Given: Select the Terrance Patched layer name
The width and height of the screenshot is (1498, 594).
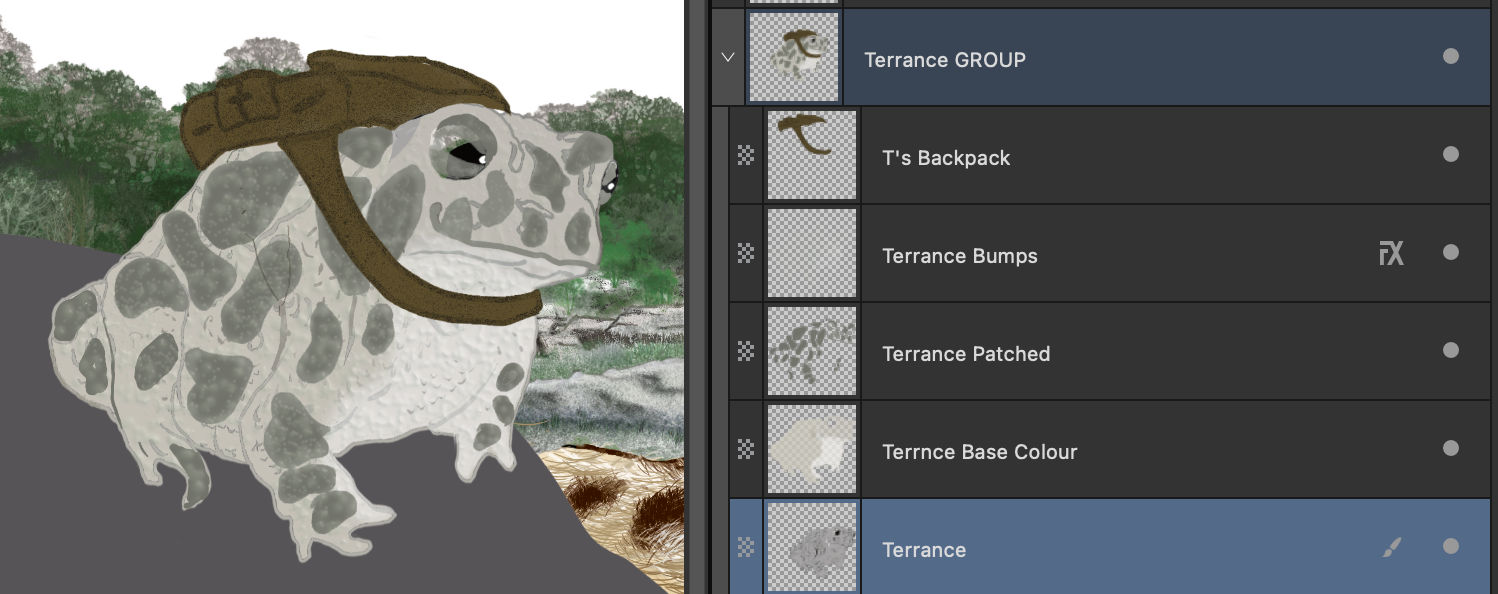Looking at the screenshot, I should (x=966, y=354).
